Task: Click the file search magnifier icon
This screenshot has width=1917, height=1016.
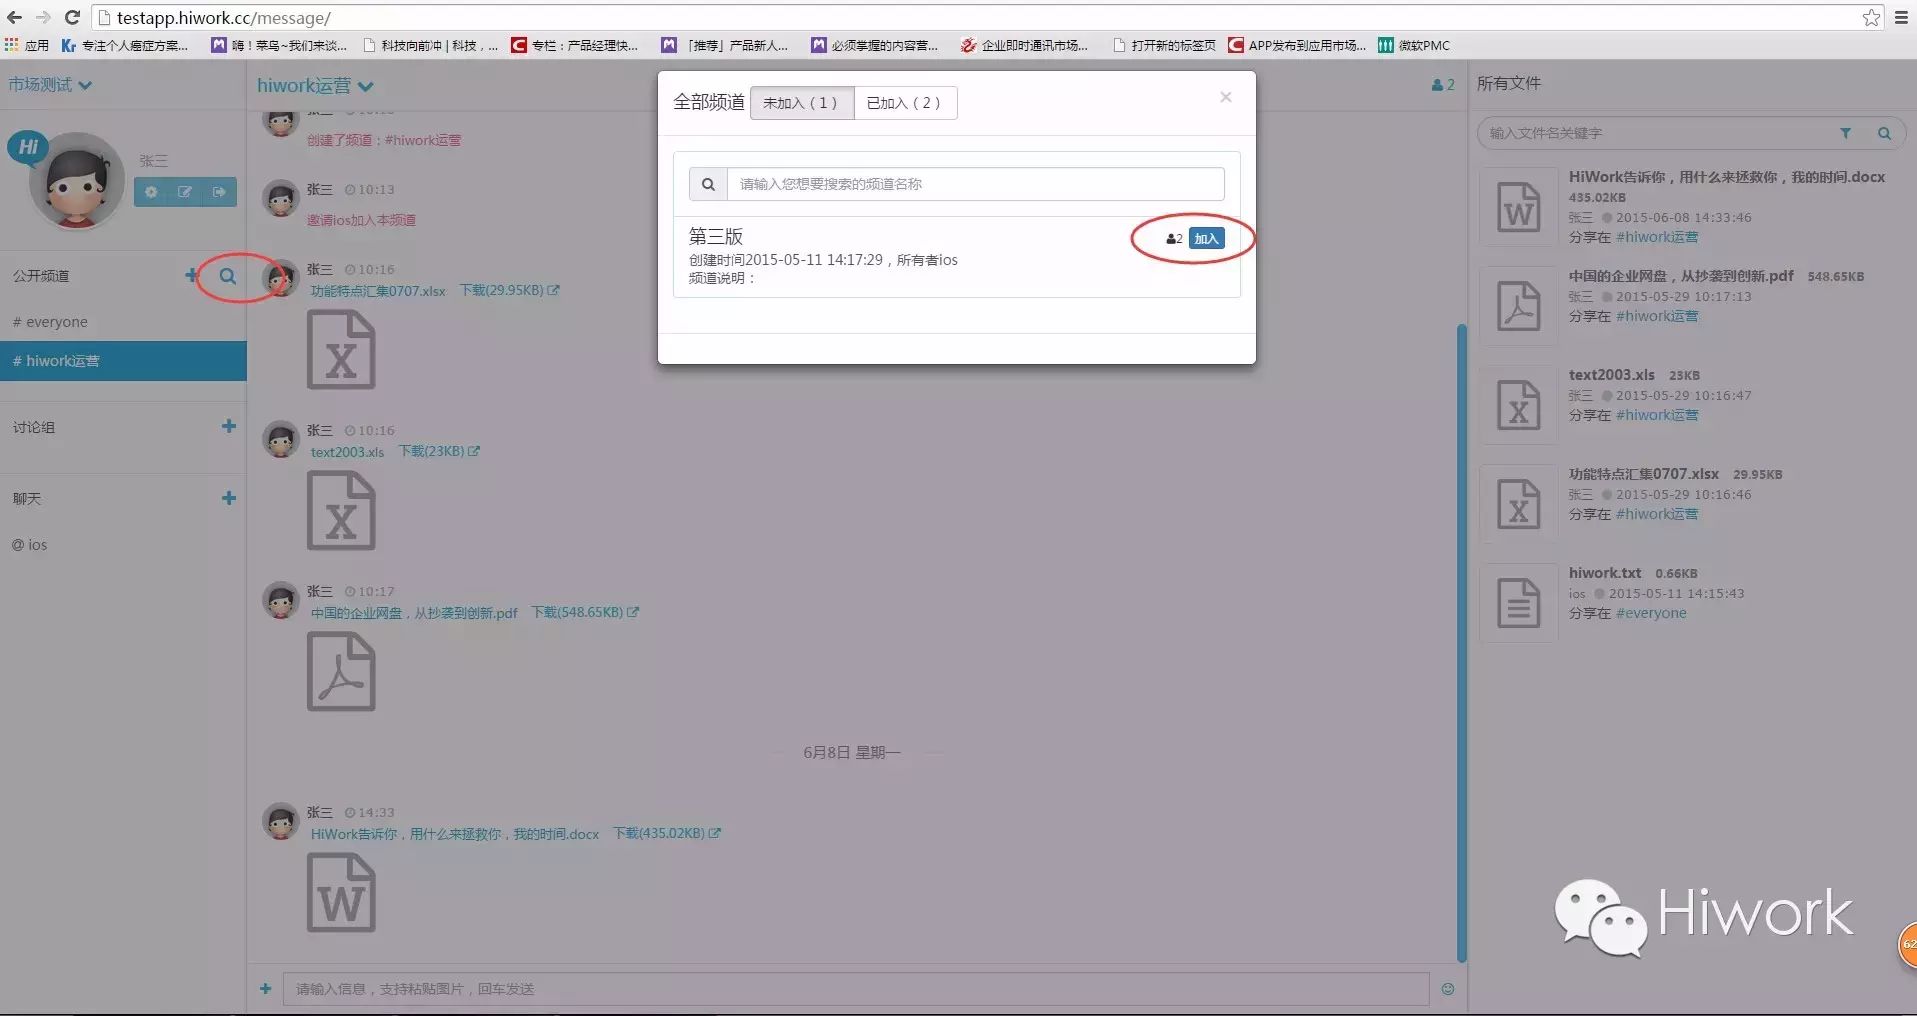Action: (1884, 133)
